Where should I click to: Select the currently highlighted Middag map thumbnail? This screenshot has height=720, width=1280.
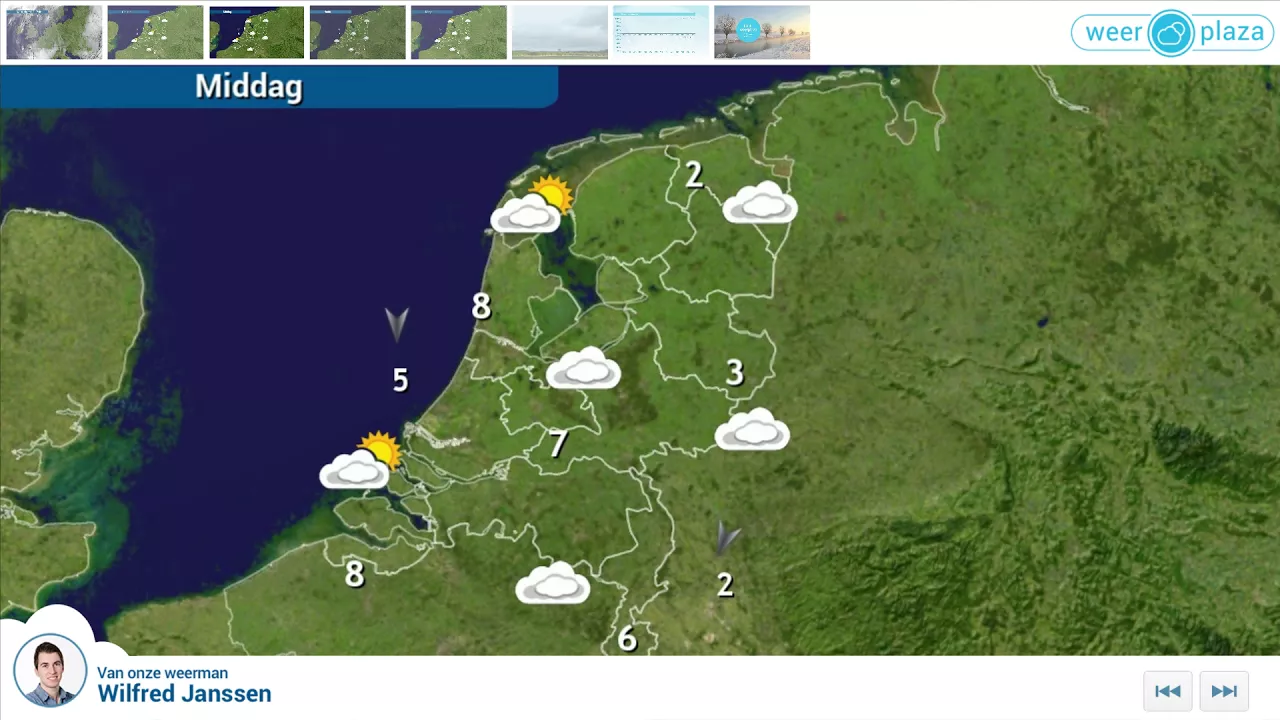[256, 32]
